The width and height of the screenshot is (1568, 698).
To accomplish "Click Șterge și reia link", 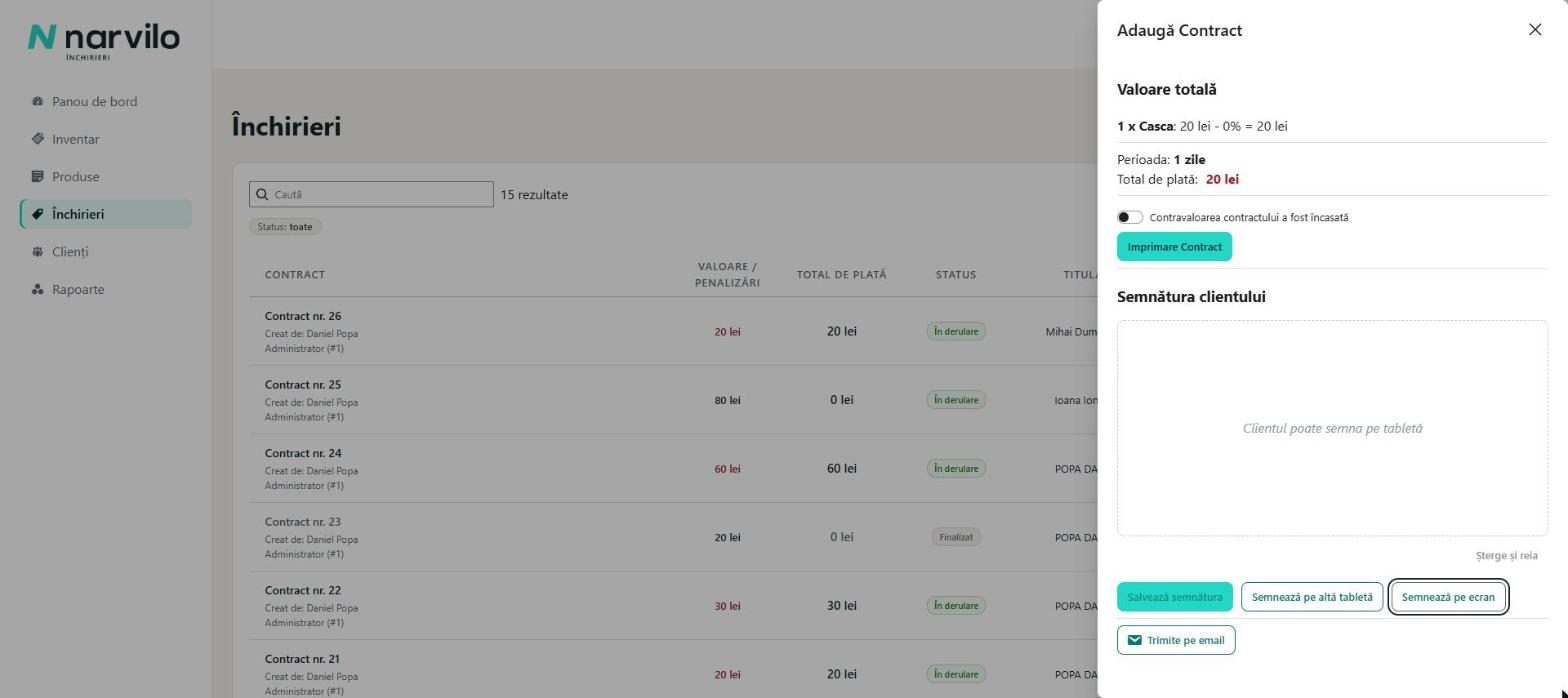I will 1506,556.
